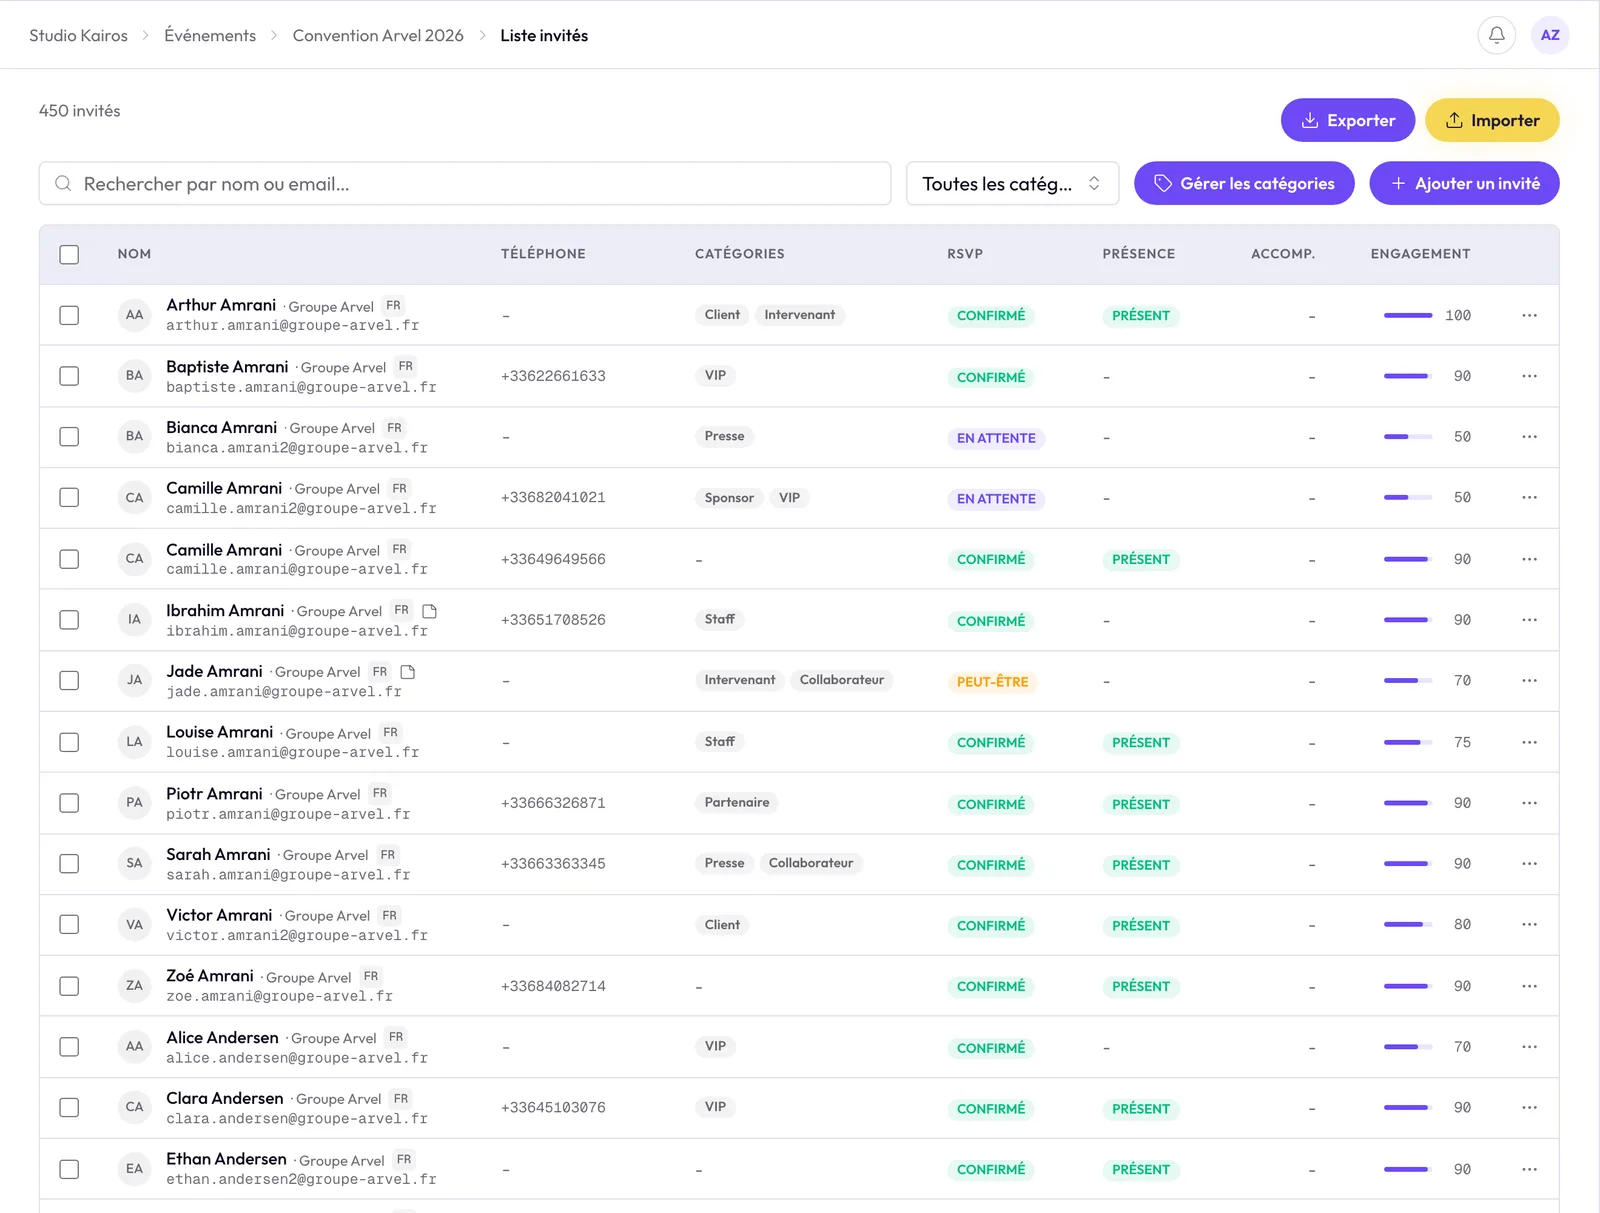Click Bianca Amrani's engagement bar

[1408, 437]
